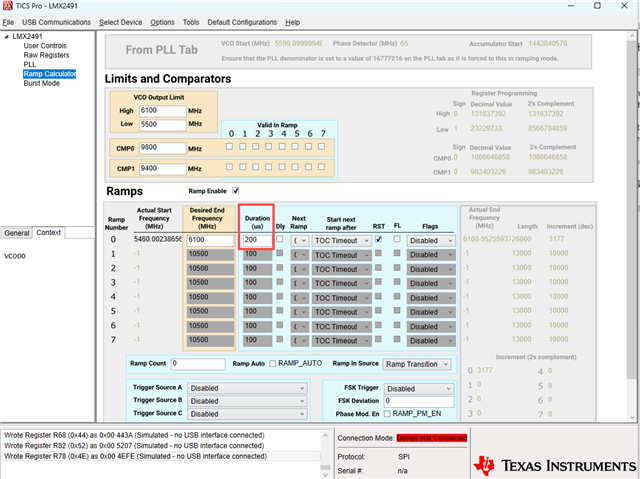
Task: Open the Default Configurations menu
Action: (242, 22)
